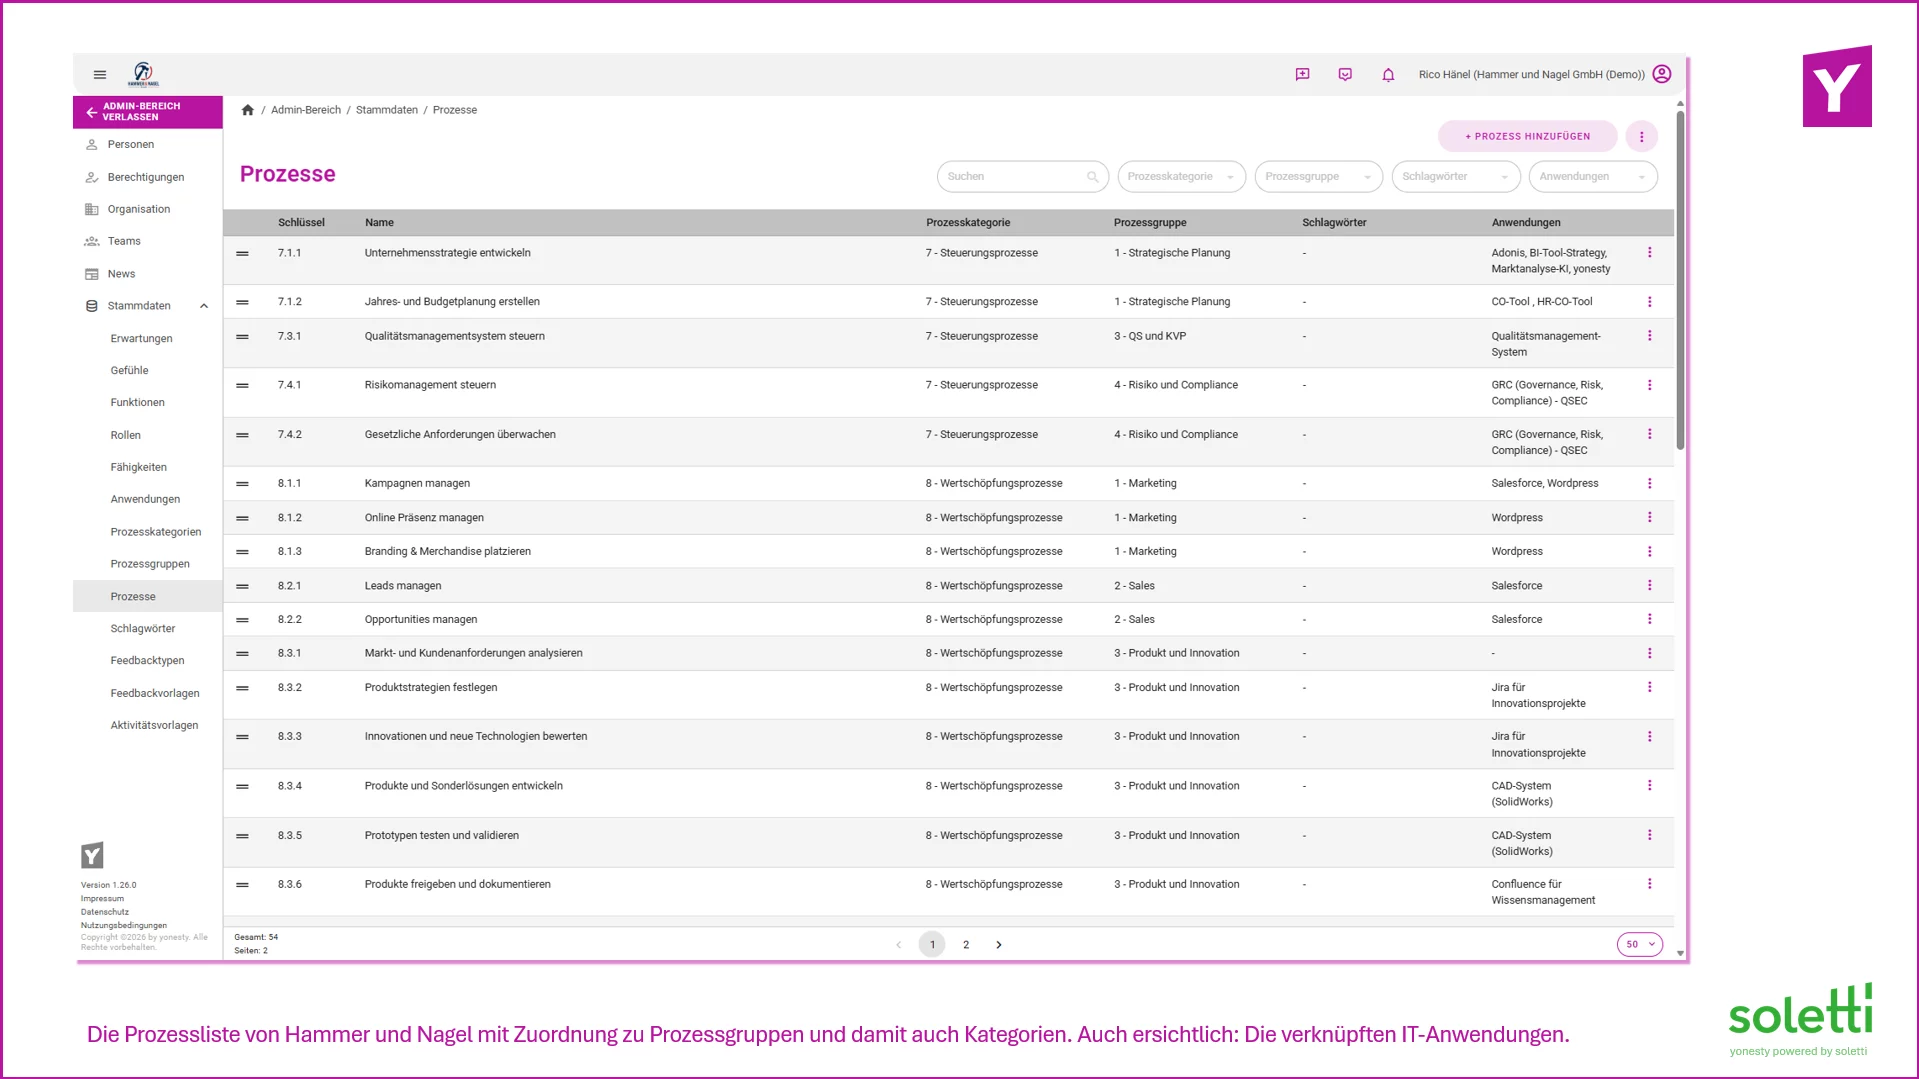Click drag handle of row 8.2.2
Viewport: 1919px width, 1079px height.
(x=242, y=620)
